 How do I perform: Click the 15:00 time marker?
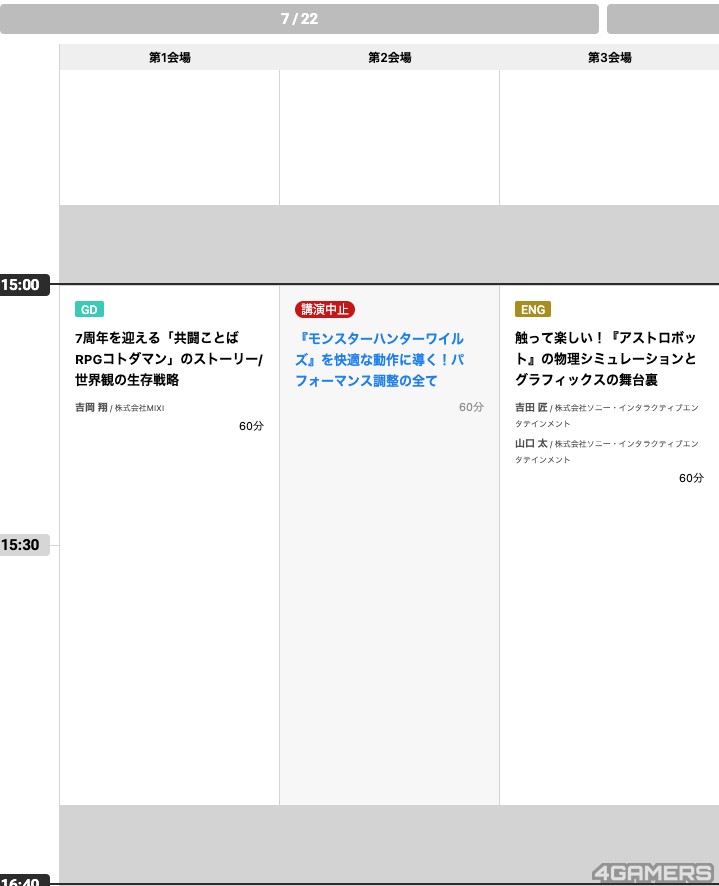[x=24, y=285]
